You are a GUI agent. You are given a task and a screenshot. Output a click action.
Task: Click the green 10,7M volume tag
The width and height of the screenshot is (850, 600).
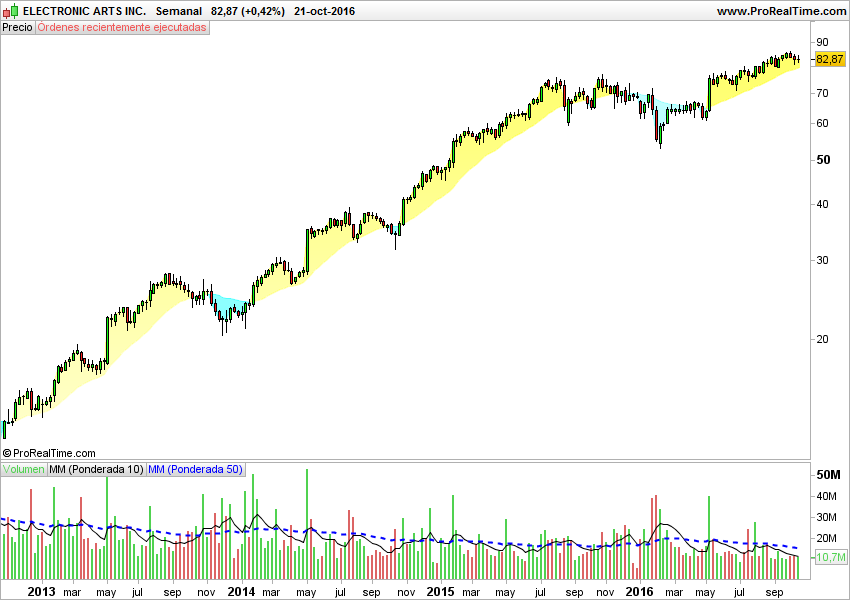coord(831,558)
